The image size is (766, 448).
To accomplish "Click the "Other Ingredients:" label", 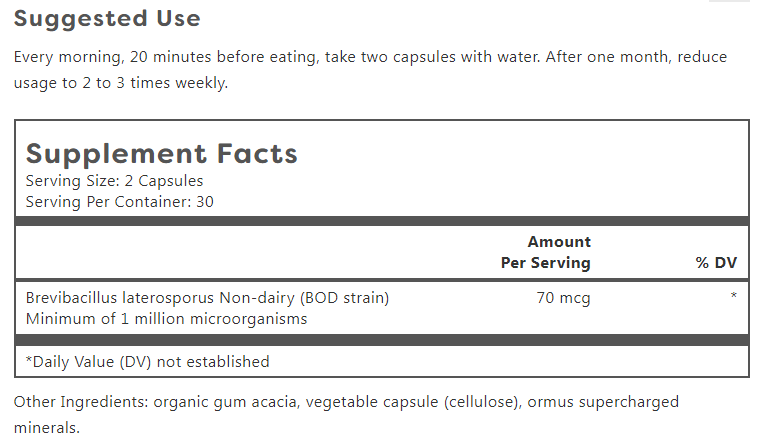I will point(79,402).
